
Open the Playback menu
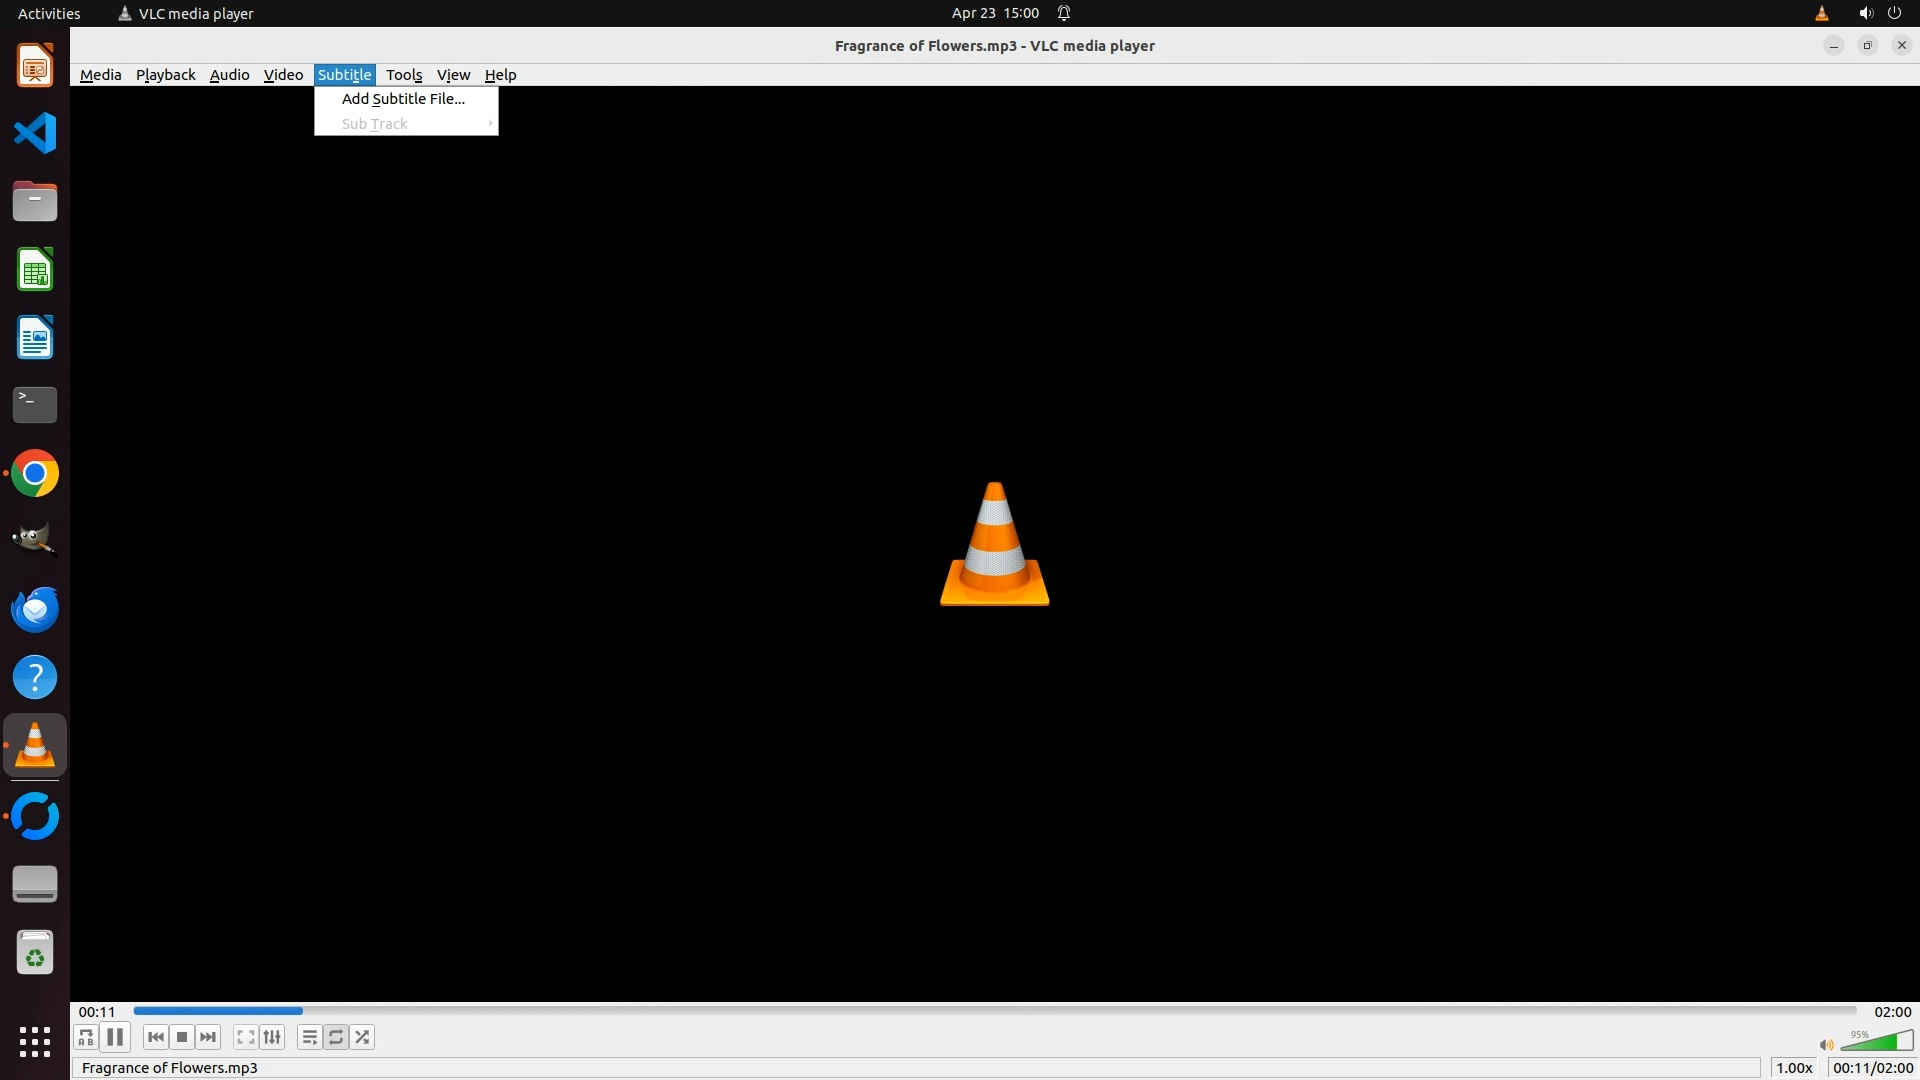click(165, 75)
